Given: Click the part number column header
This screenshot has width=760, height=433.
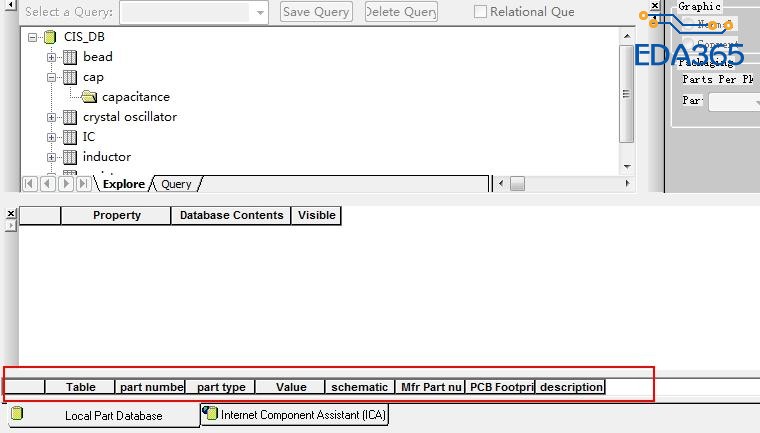Looking at the screenshot, I should 150,387.
